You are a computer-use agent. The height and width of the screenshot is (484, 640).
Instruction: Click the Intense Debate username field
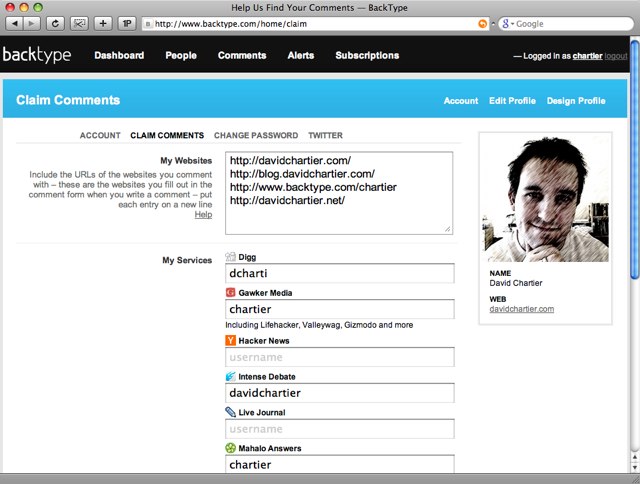(340, 393)
